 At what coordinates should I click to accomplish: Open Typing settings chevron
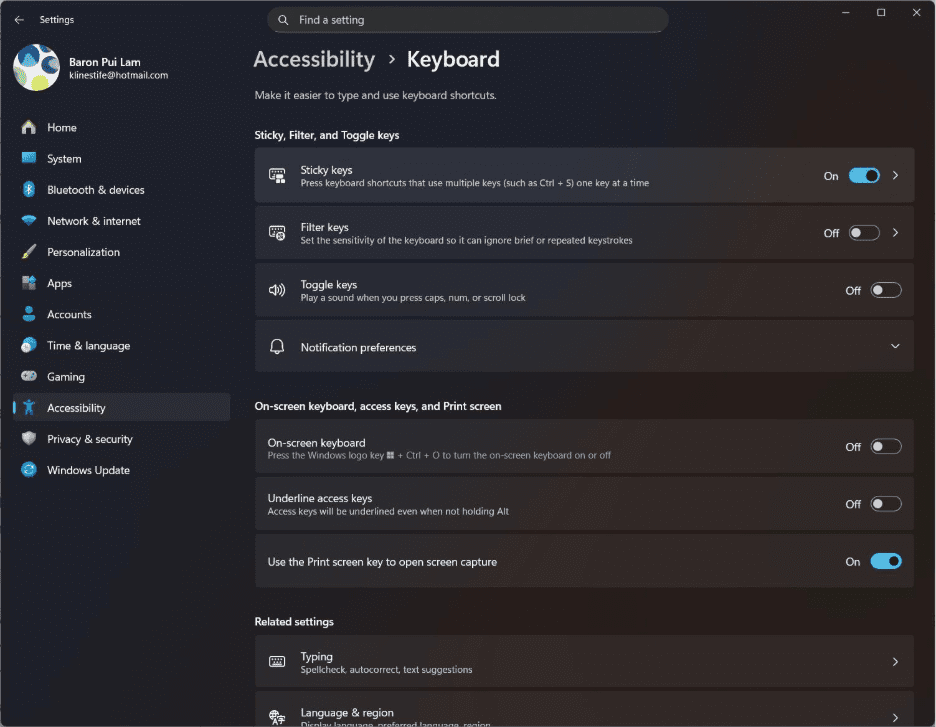[x=895, y=661]
